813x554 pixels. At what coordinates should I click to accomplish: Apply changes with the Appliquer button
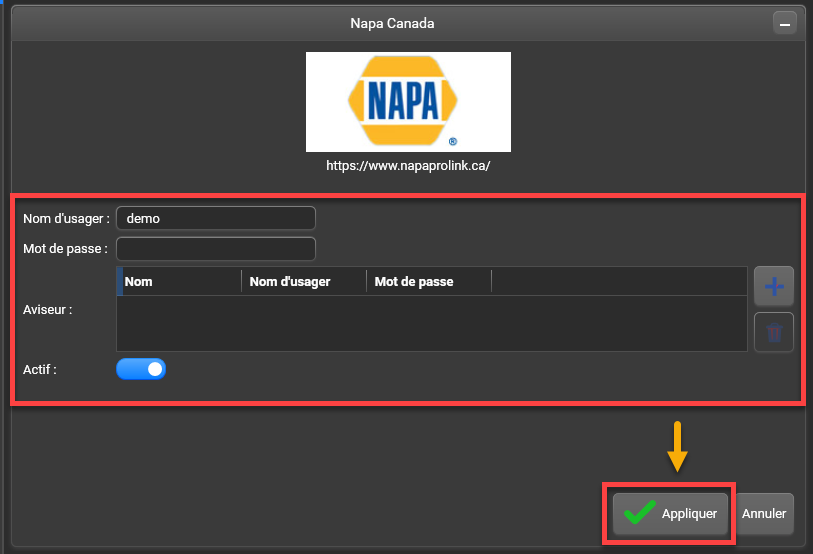pyautogui.click(x=670, y=514)
